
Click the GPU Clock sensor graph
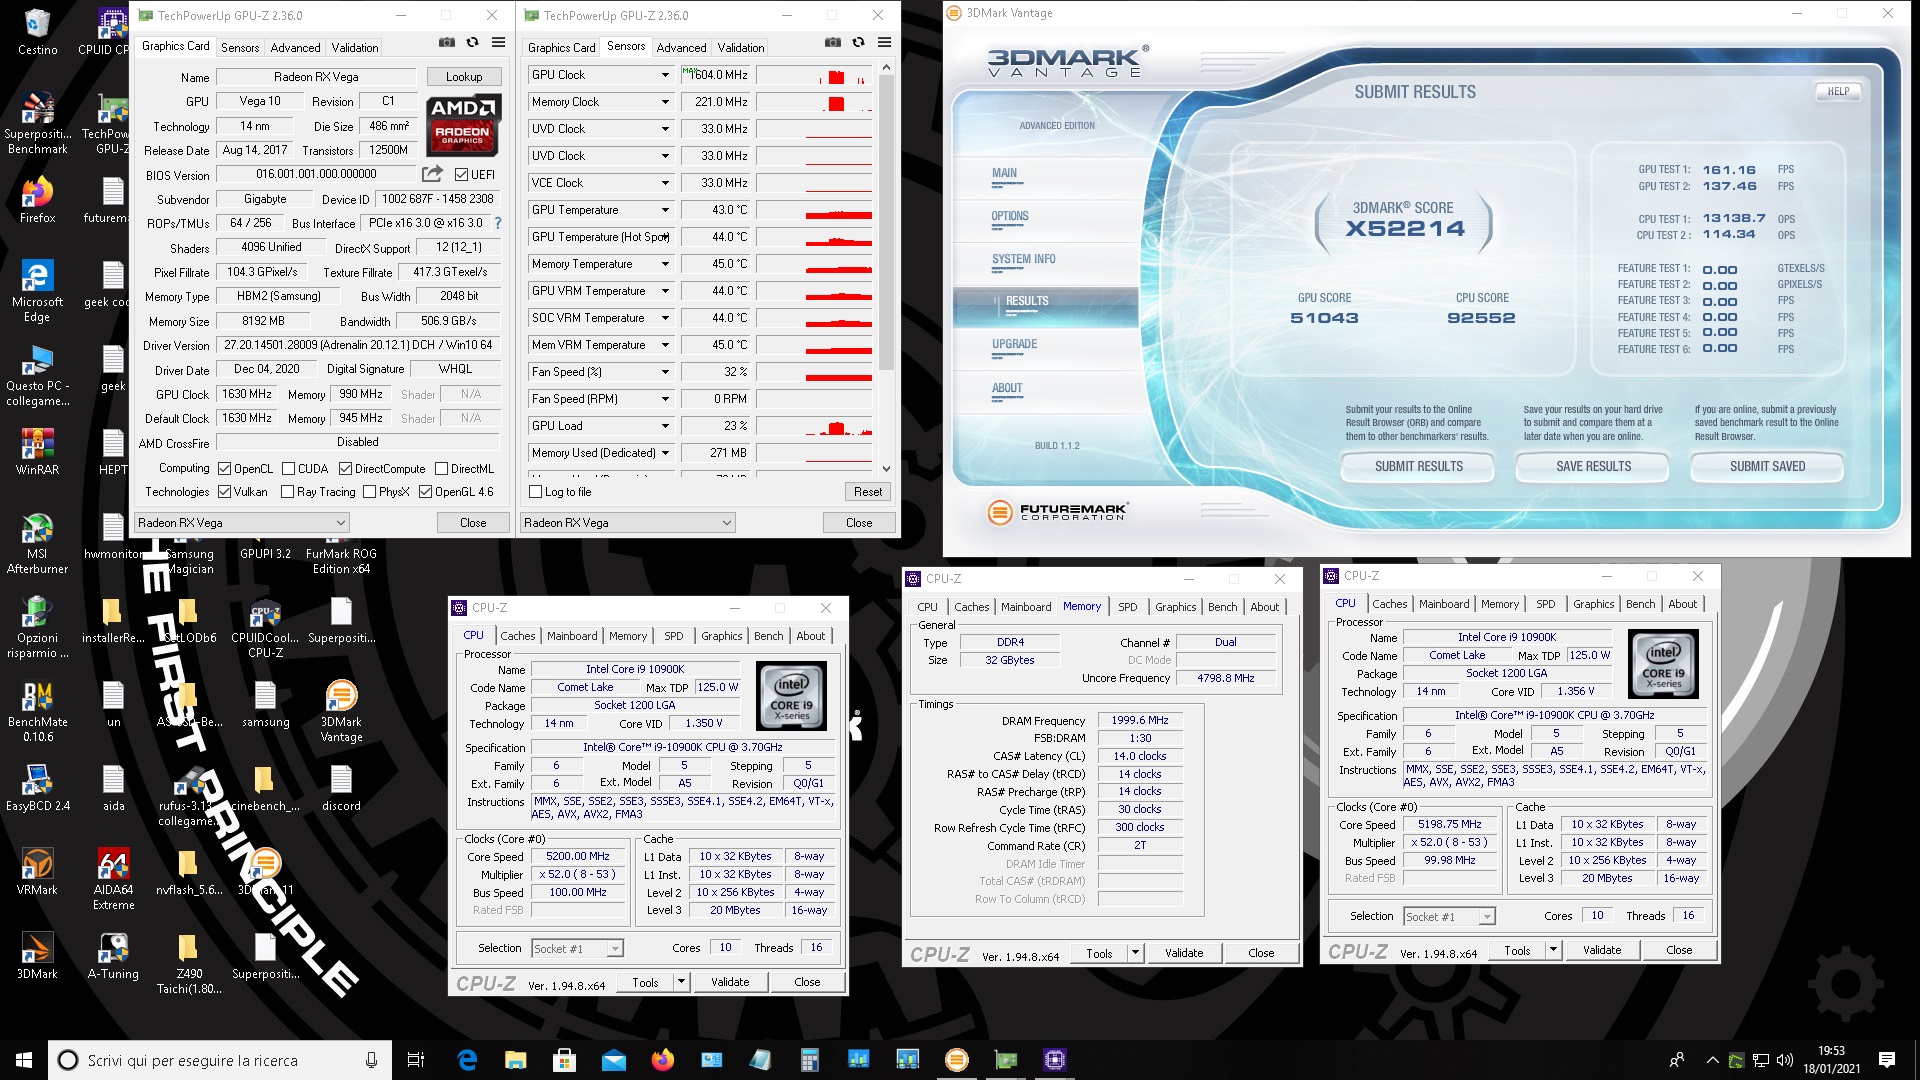(x=814, y=75)
